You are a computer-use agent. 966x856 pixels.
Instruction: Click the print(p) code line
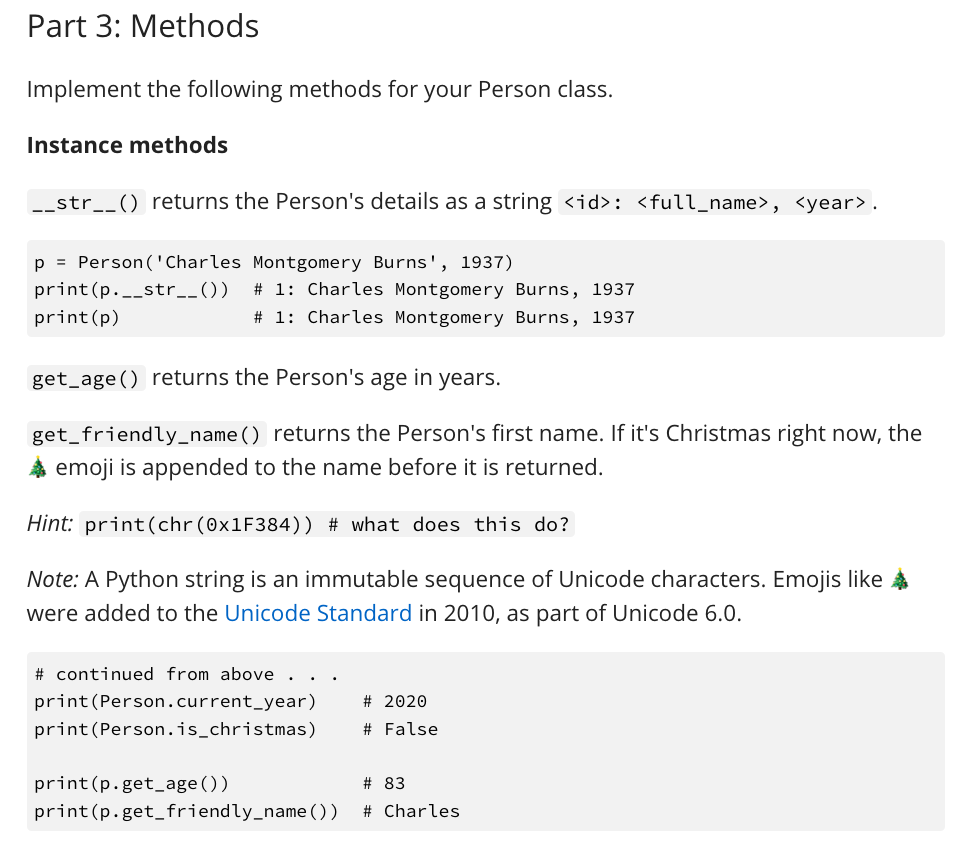[335, 317]
